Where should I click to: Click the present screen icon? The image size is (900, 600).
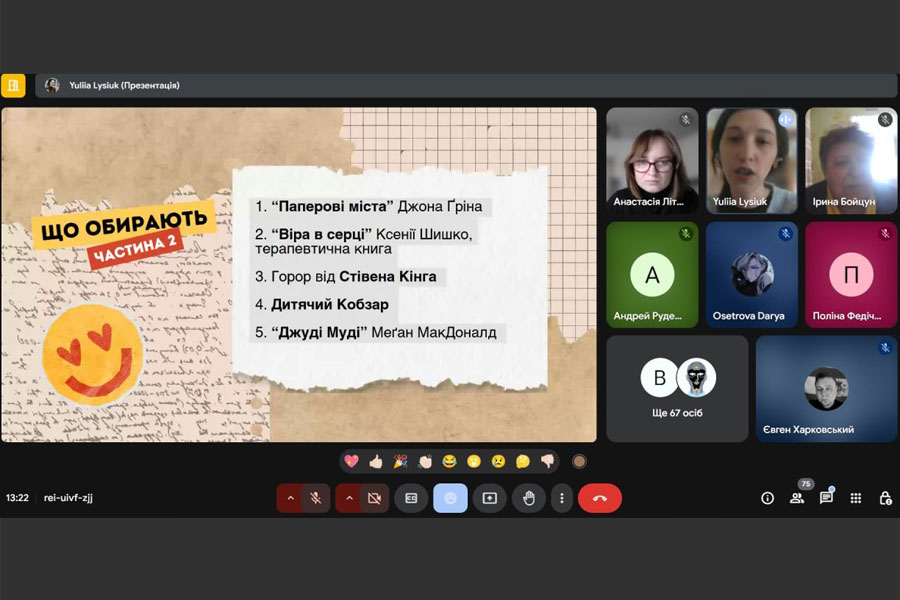[489, 498]
